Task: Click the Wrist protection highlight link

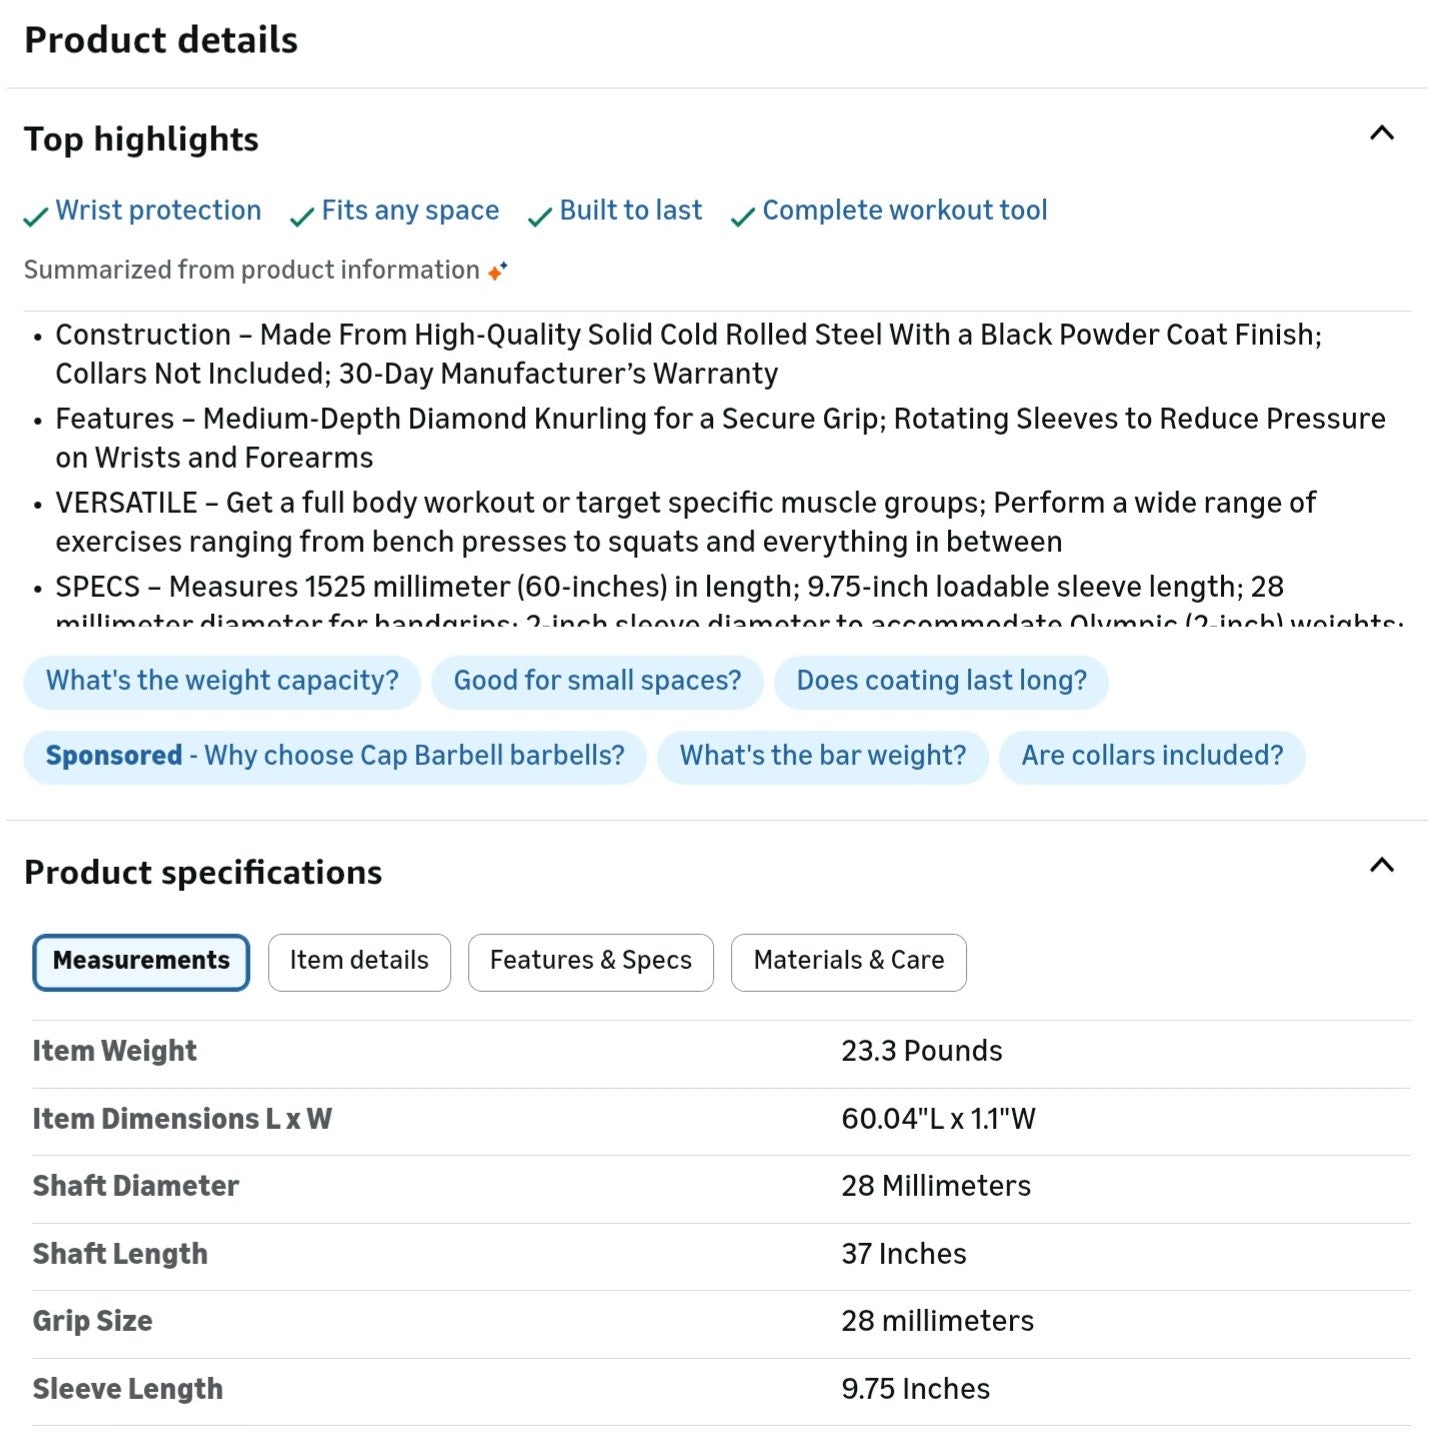Action: point(158,211)
